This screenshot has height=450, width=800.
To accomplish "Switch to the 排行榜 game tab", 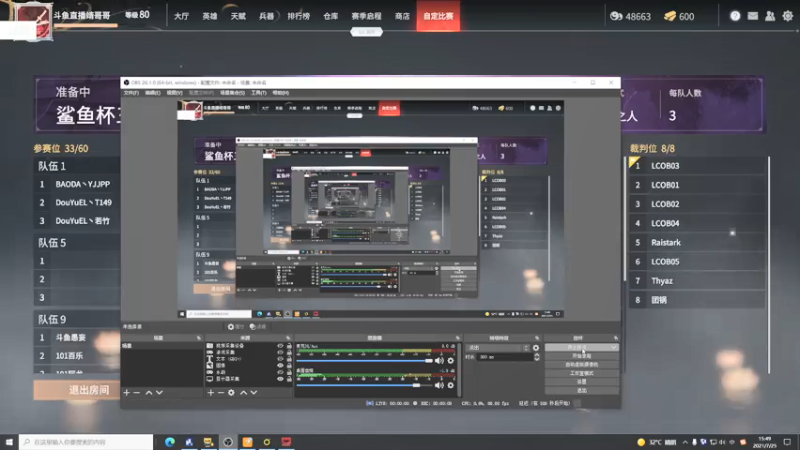I will pos(298,16).
